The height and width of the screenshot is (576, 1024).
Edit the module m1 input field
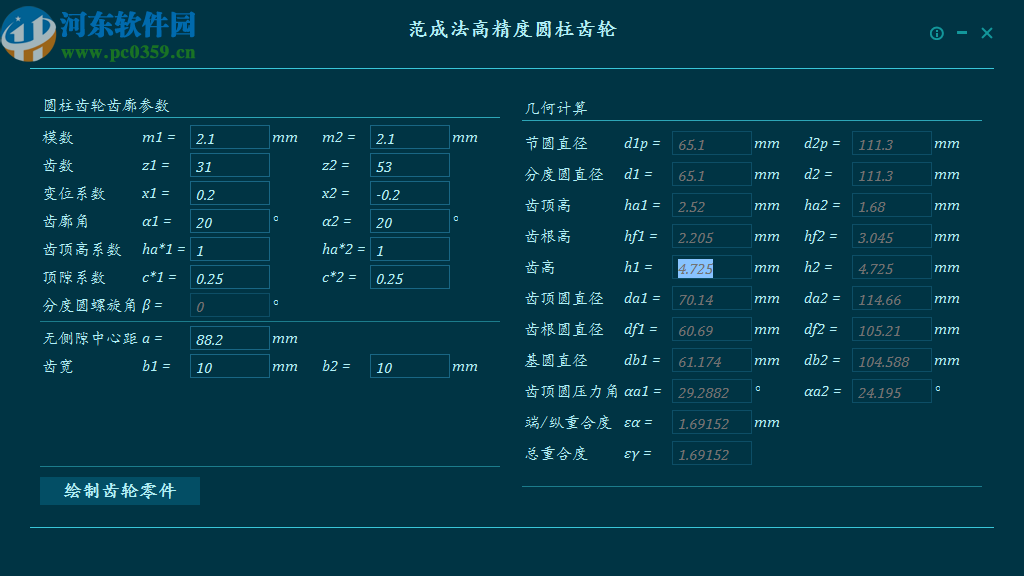click(x=230, y=138)
